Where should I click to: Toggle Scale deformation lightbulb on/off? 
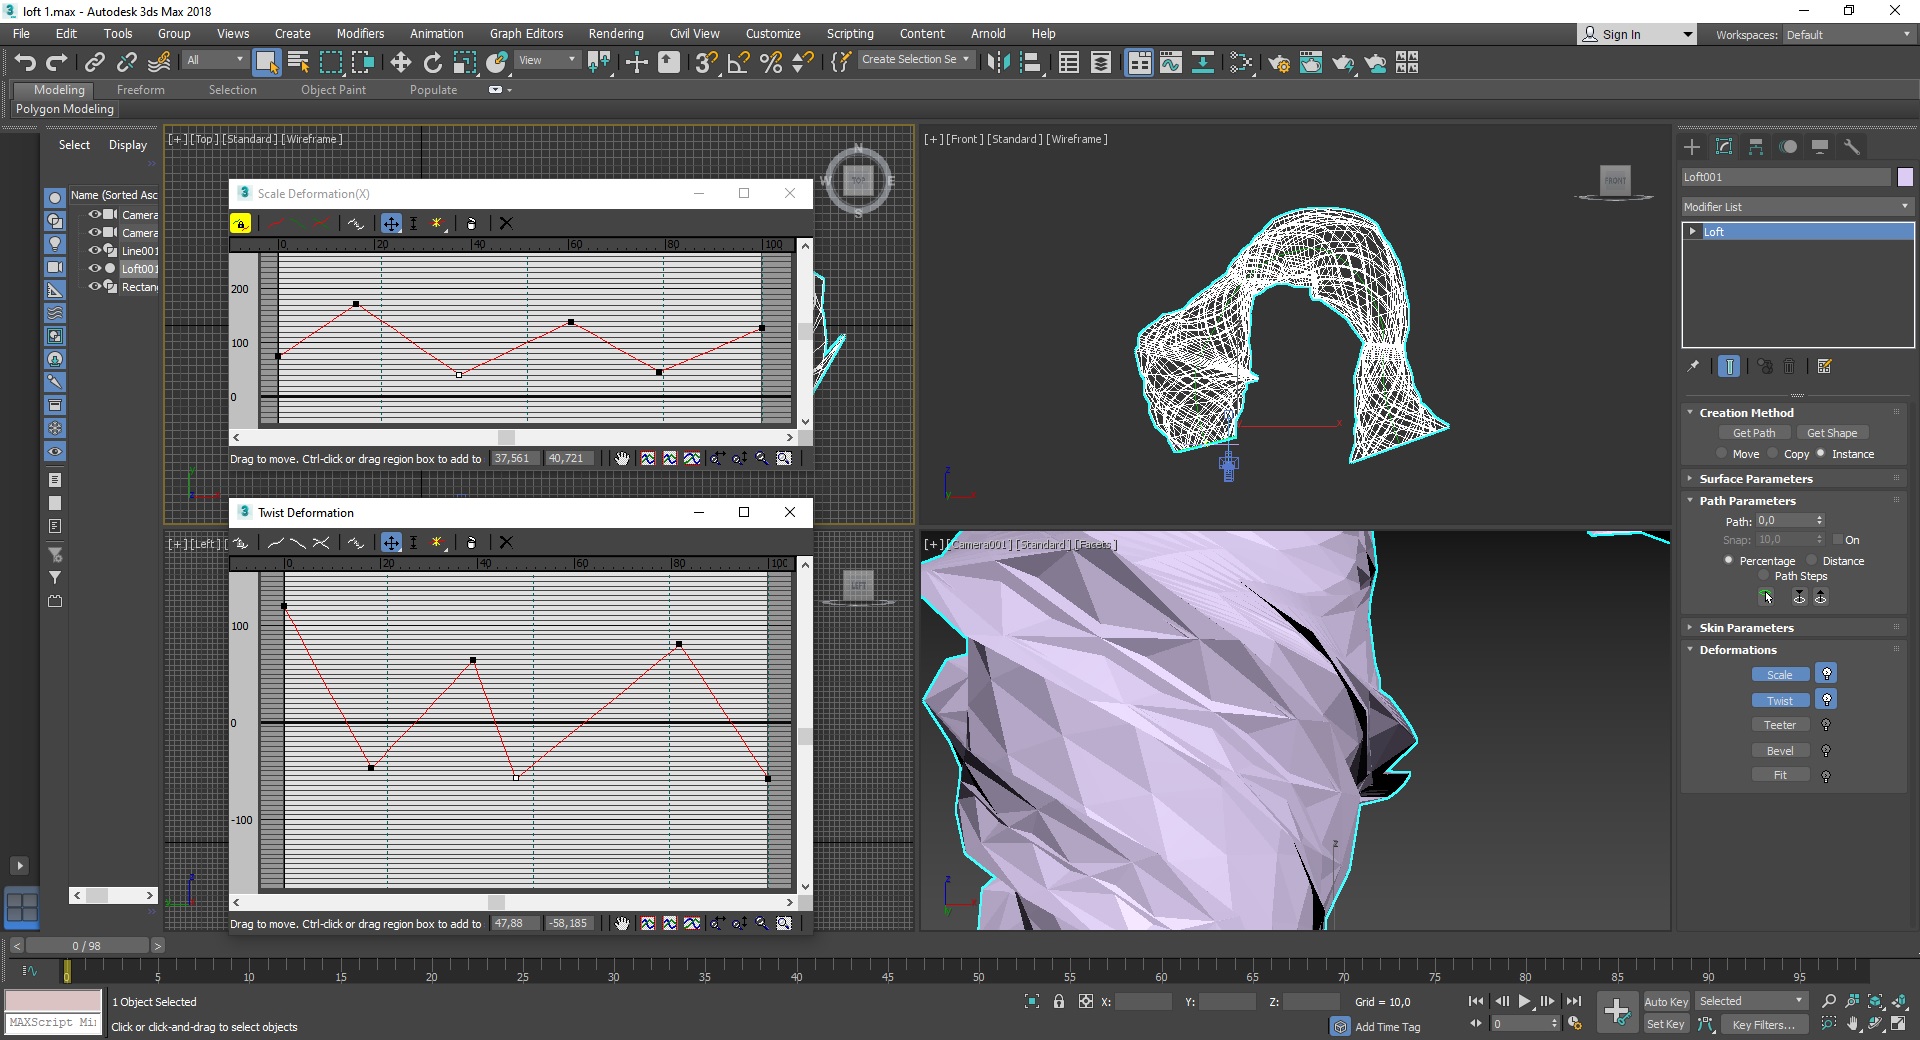[x=1826, y=674]
